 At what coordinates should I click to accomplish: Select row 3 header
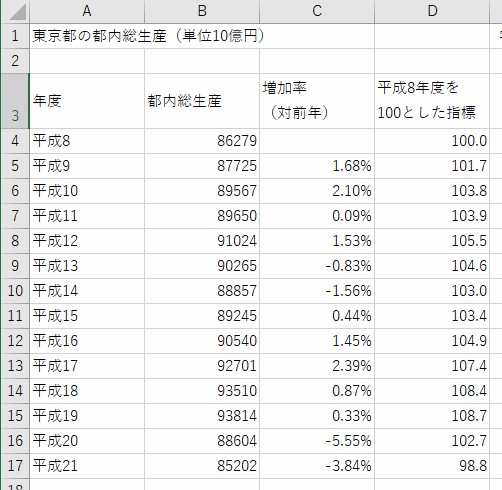coord(15,101)
